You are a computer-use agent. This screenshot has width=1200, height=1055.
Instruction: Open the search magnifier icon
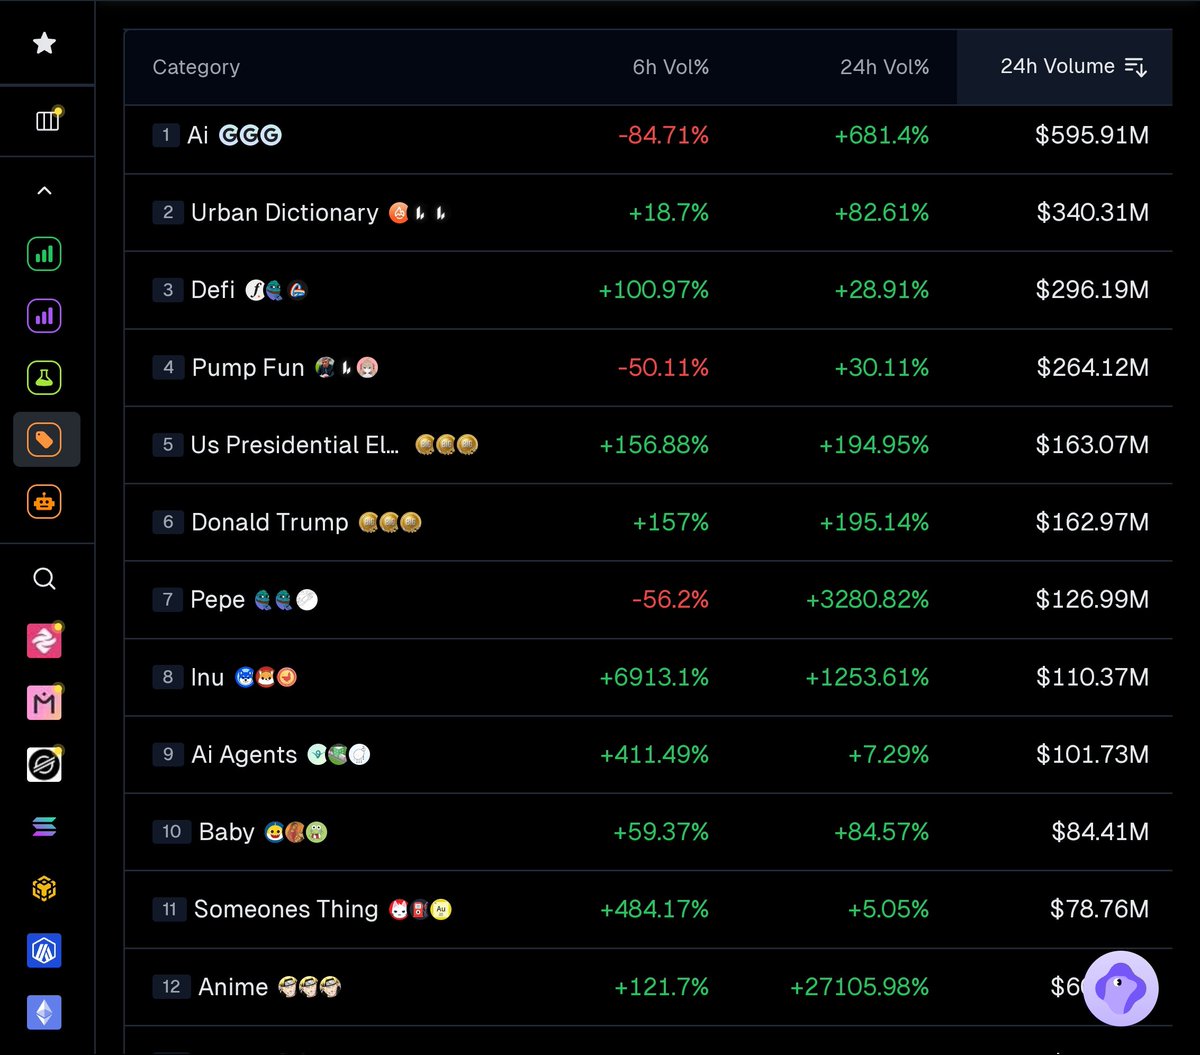[x=44, y=579]
